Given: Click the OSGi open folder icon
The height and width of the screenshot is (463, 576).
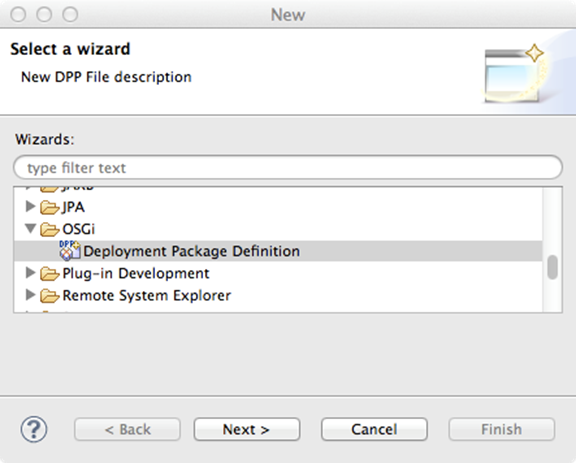Looking at the screenshot, I should [50, 229].
